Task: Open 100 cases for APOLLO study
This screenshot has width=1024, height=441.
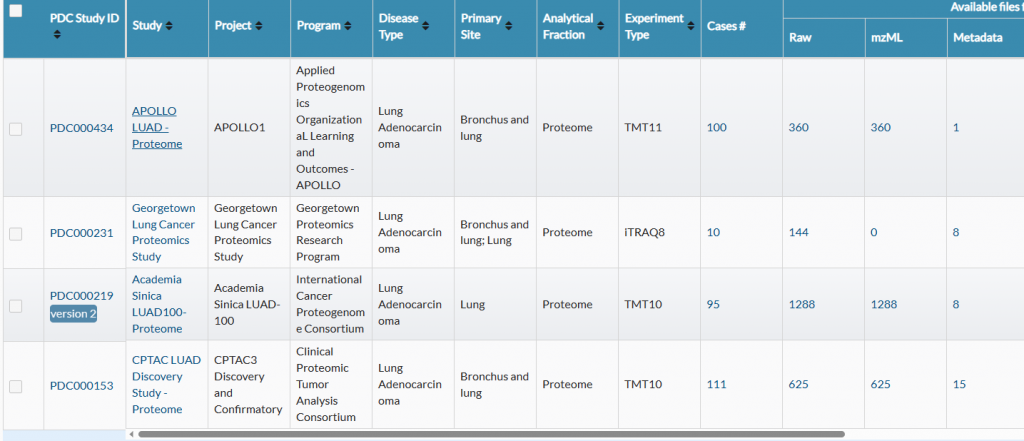Action: tap(717, 128)
